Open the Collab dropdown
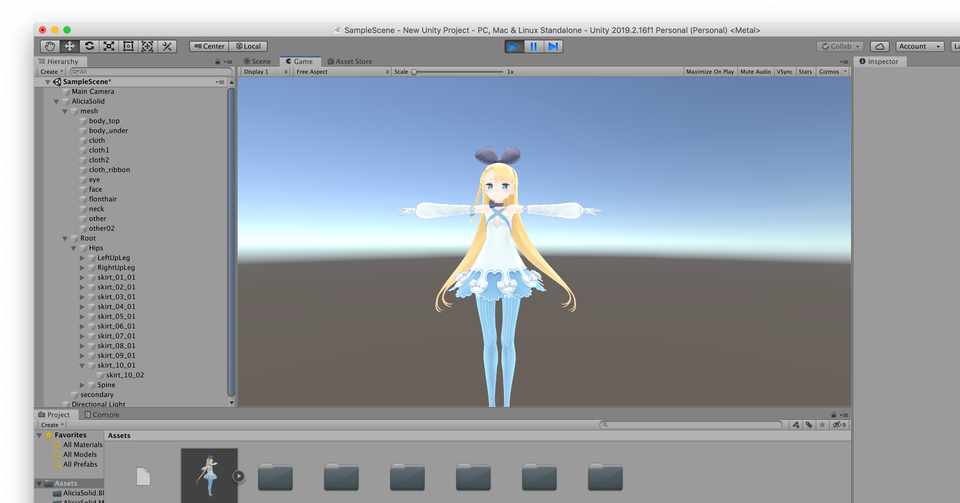This screenshot has width=960, height=503. click(840, 47)
